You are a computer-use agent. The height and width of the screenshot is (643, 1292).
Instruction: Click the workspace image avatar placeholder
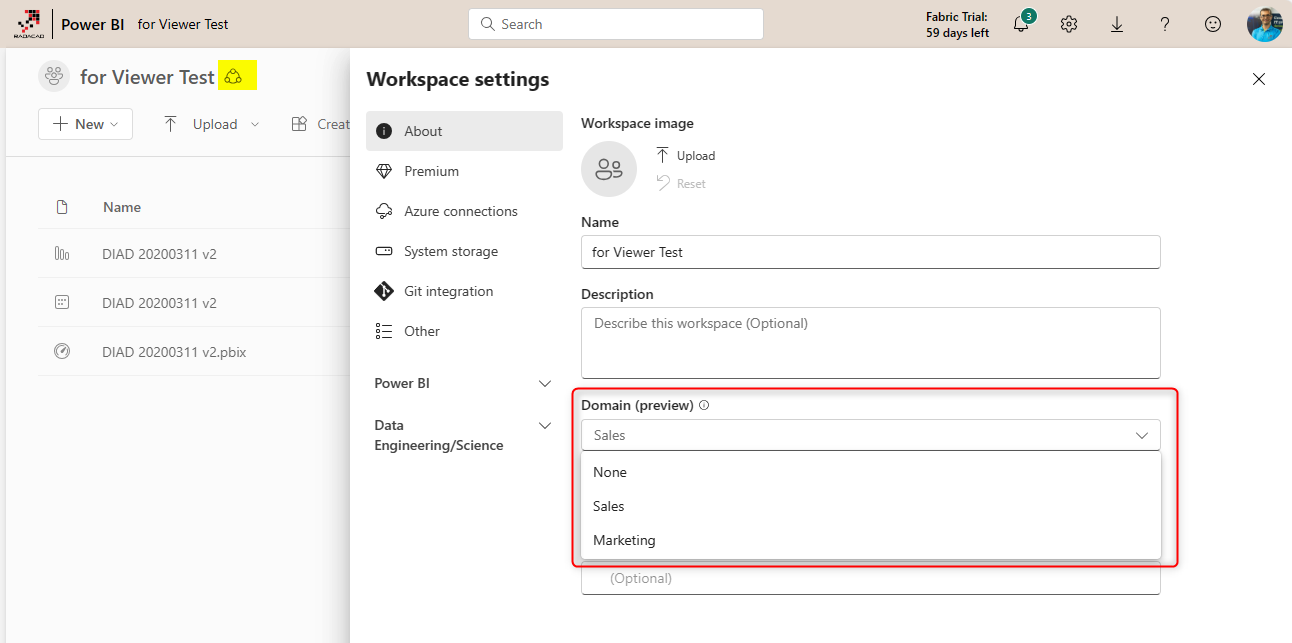[608, 169]
